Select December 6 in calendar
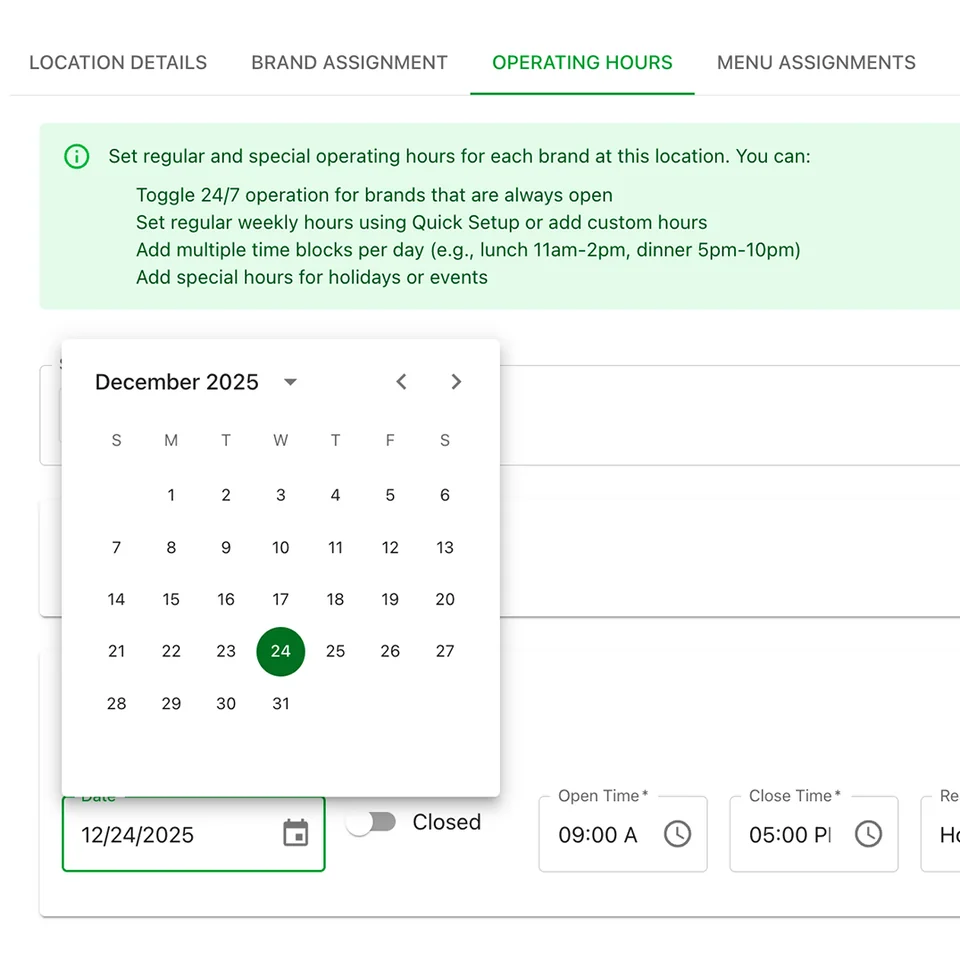 (445, 495)
